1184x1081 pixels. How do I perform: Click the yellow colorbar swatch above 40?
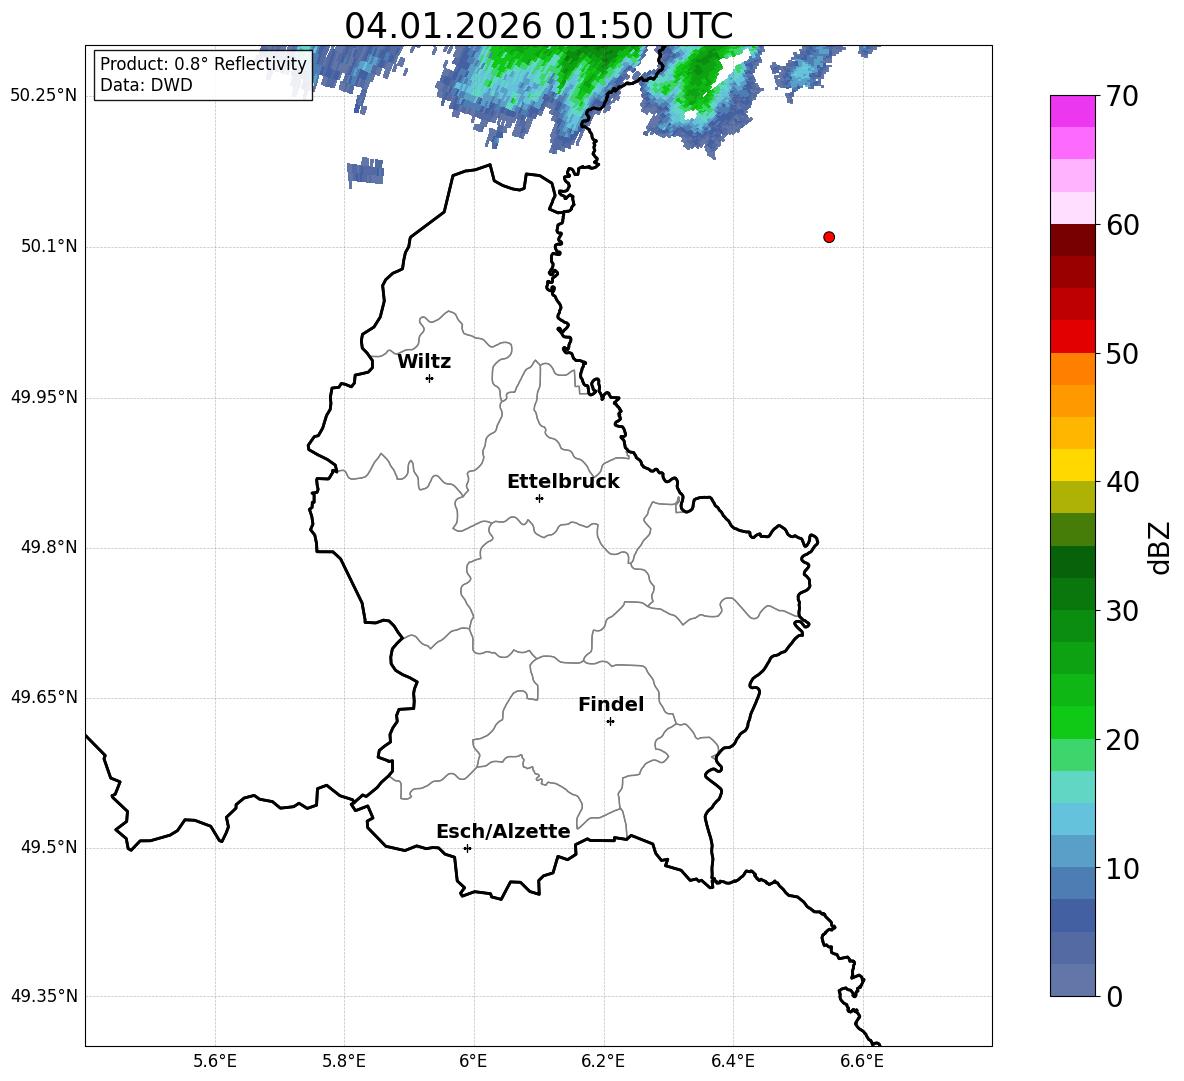coord(1073,465)
